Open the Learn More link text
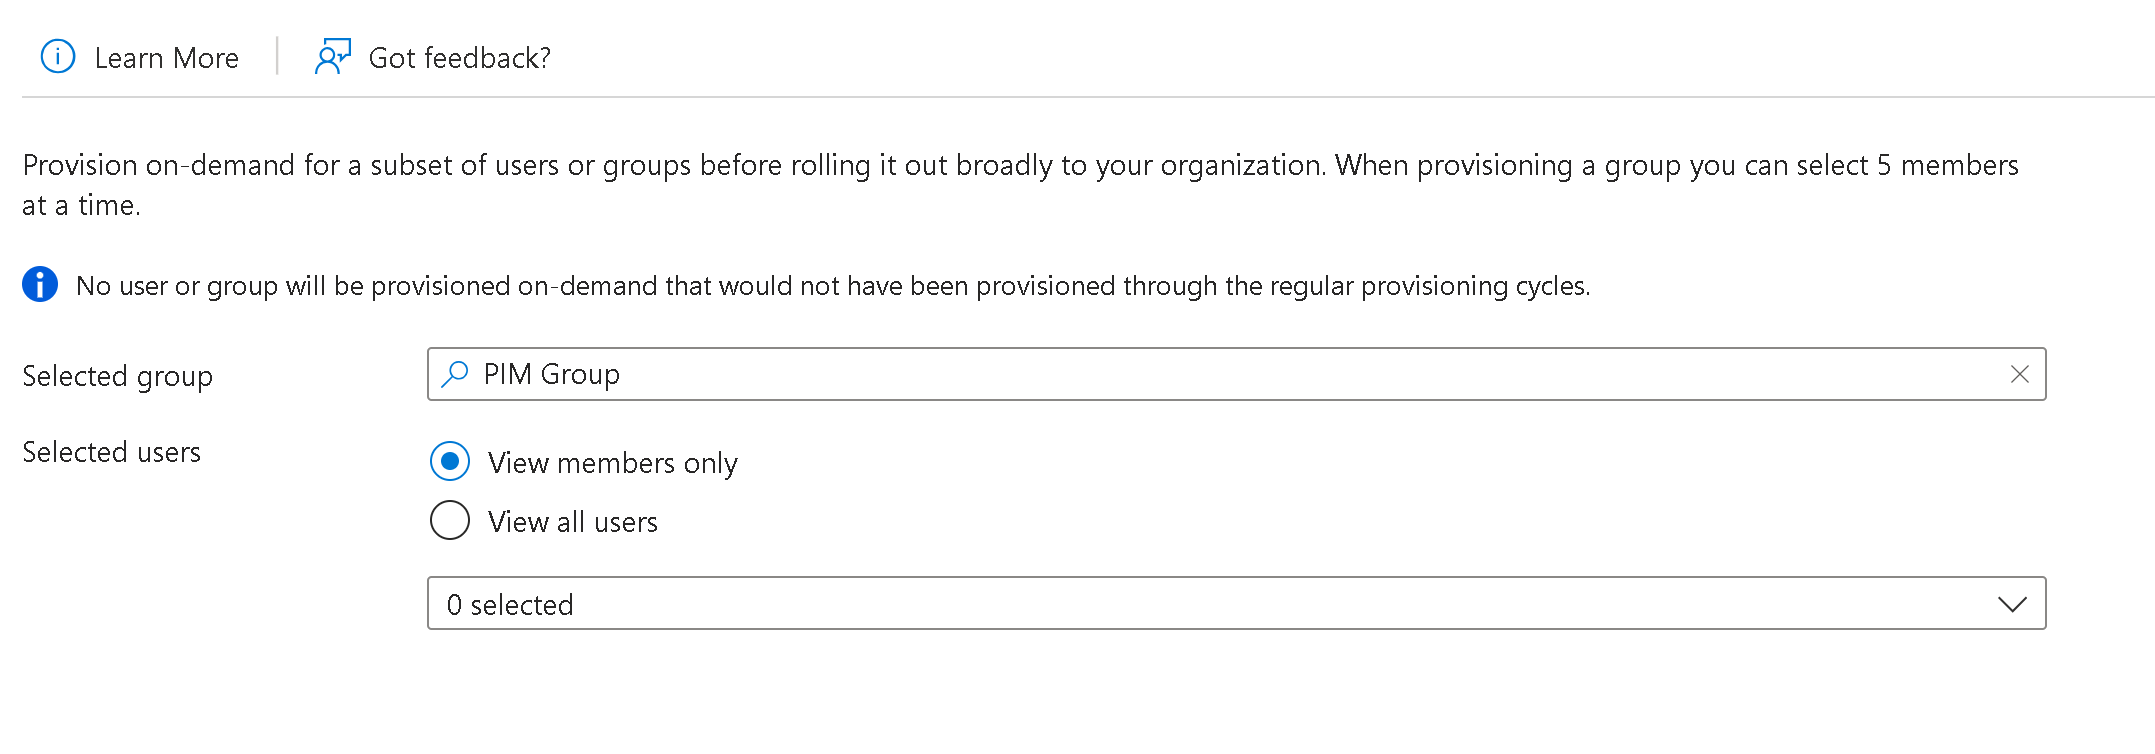 166,58
